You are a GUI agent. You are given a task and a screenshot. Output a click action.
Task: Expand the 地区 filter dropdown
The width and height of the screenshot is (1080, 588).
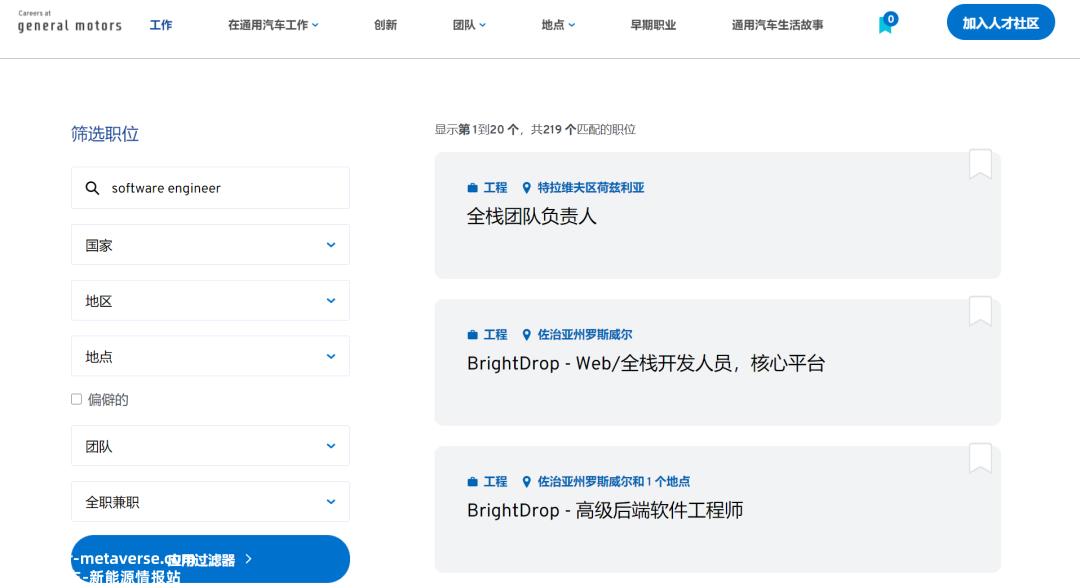(x=210, y=300)
